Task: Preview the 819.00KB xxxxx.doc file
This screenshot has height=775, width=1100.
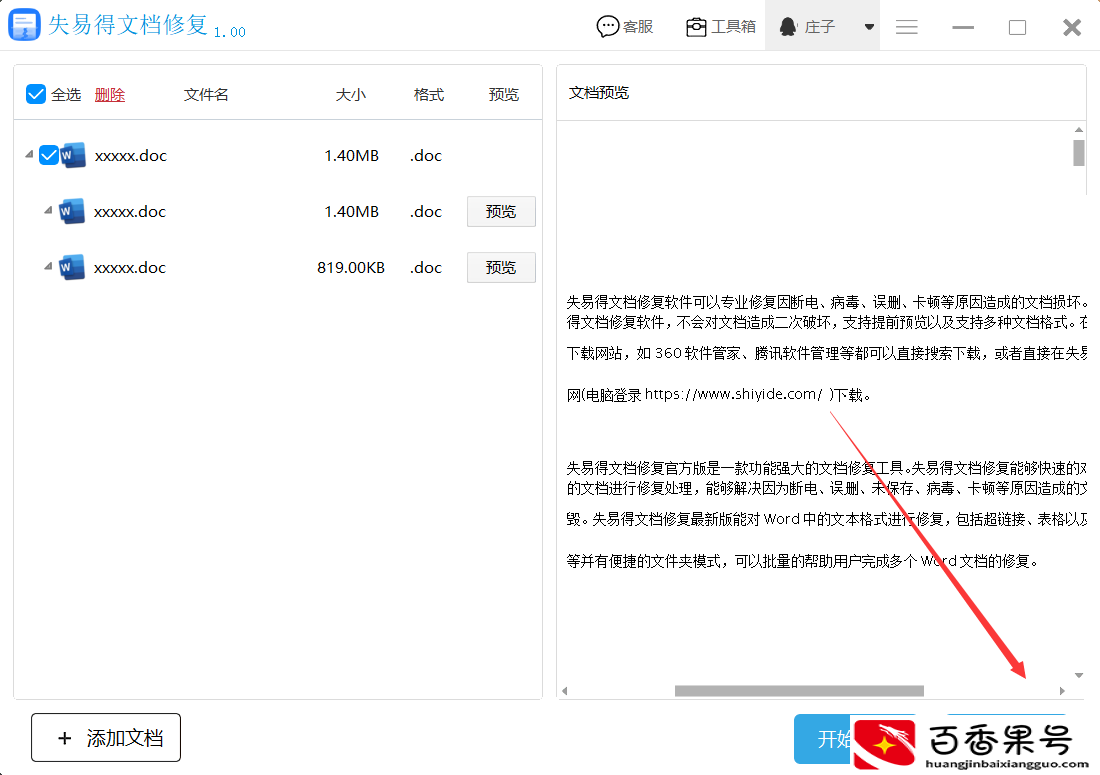Action: (x=501, y=267)
